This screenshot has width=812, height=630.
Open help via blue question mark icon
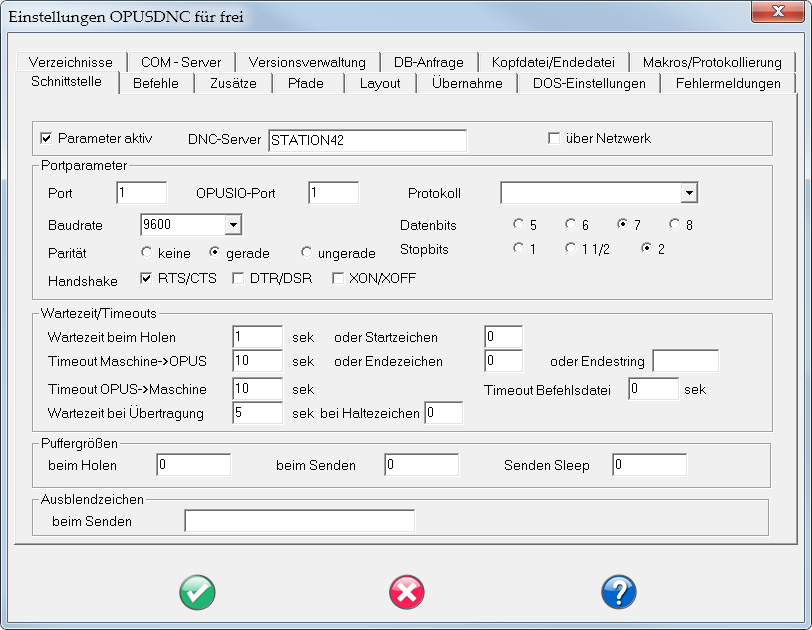pos(619,592)
